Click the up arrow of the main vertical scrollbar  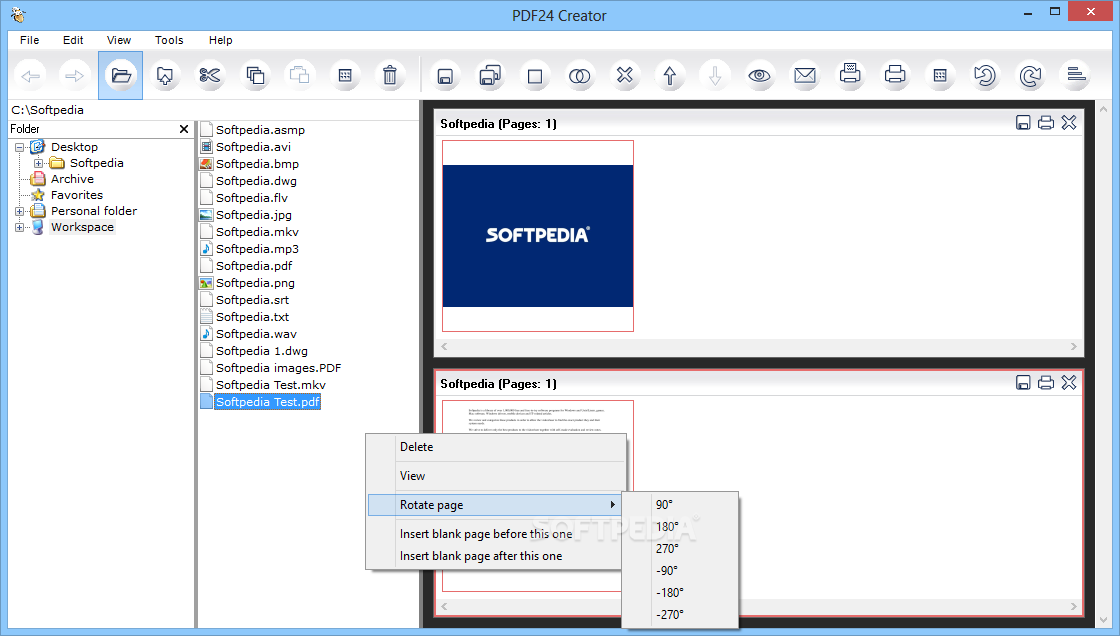tap(1104, 110)
